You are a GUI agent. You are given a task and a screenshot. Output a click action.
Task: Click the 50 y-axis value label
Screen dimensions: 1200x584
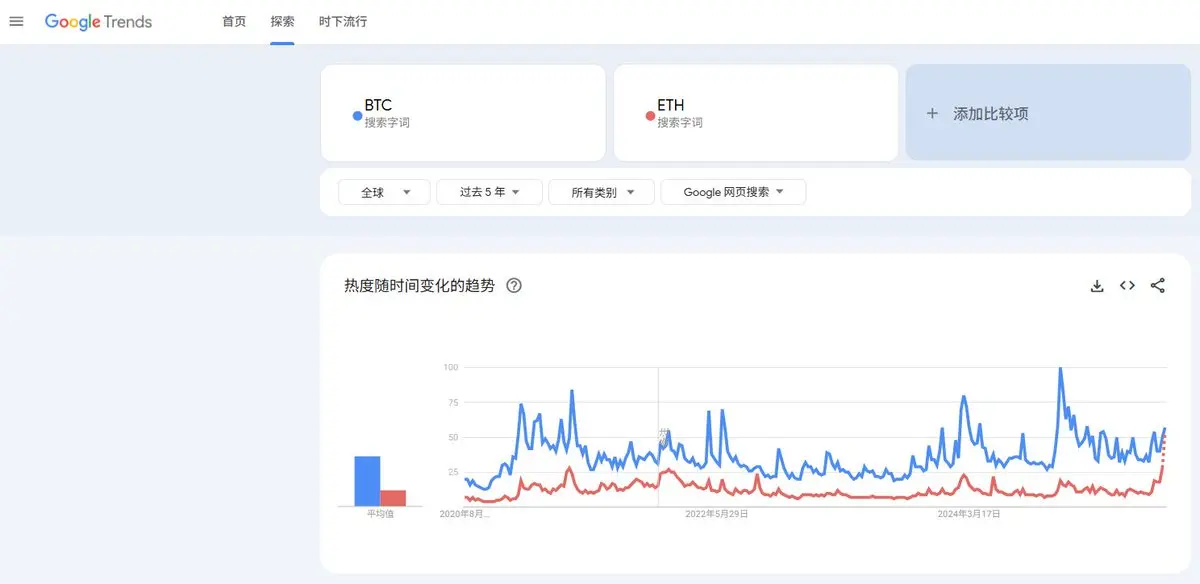pos(453,438)
